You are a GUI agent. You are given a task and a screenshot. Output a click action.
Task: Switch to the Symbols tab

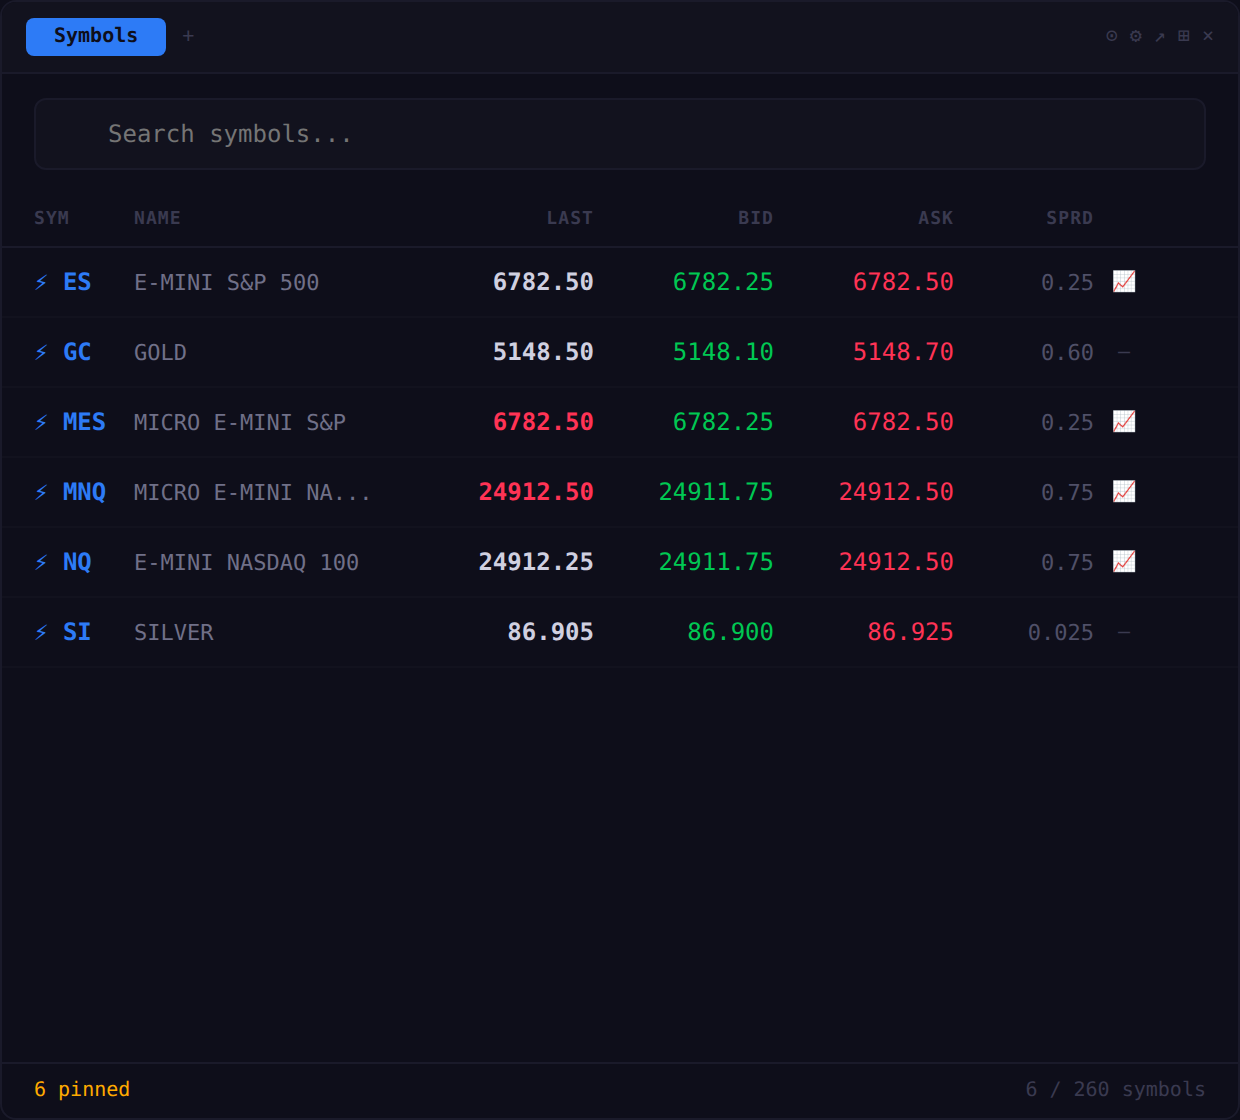point(95,36)
